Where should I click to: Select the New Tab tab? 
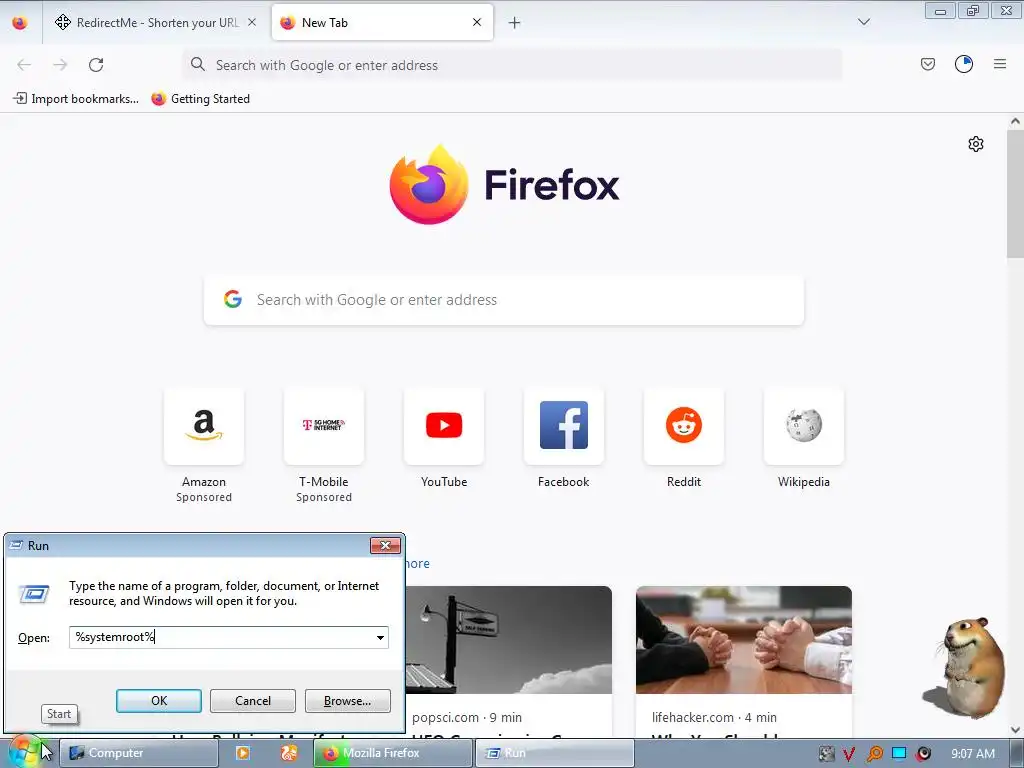pyautogui.click(x=382, y=22)
